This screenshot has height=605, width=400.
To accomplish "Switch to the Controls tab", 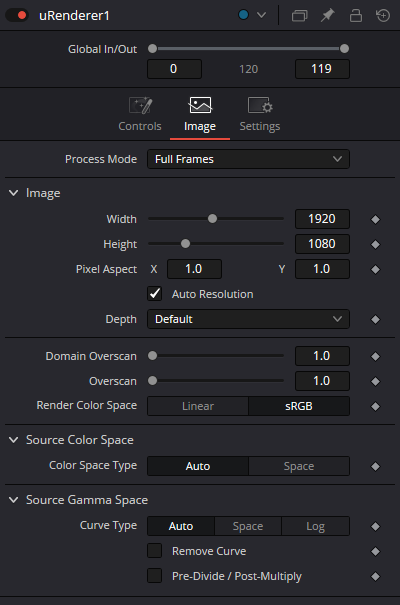I will click(x=140, y=115).
